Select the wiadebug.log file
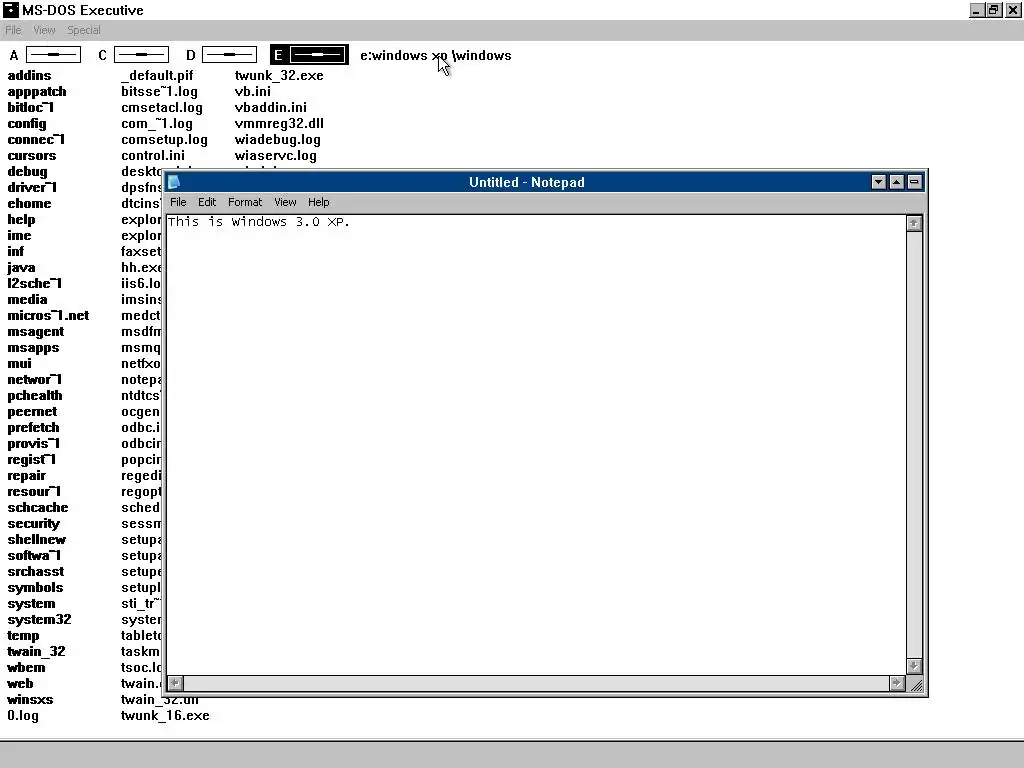Screen dimensions: 1024x768 tap(278, 140)
